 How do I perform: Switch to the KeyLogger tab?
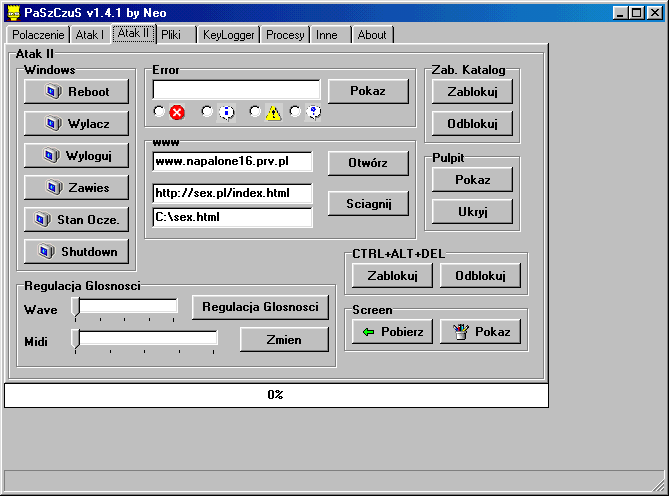pyautogui.click(x=227, y=35)
